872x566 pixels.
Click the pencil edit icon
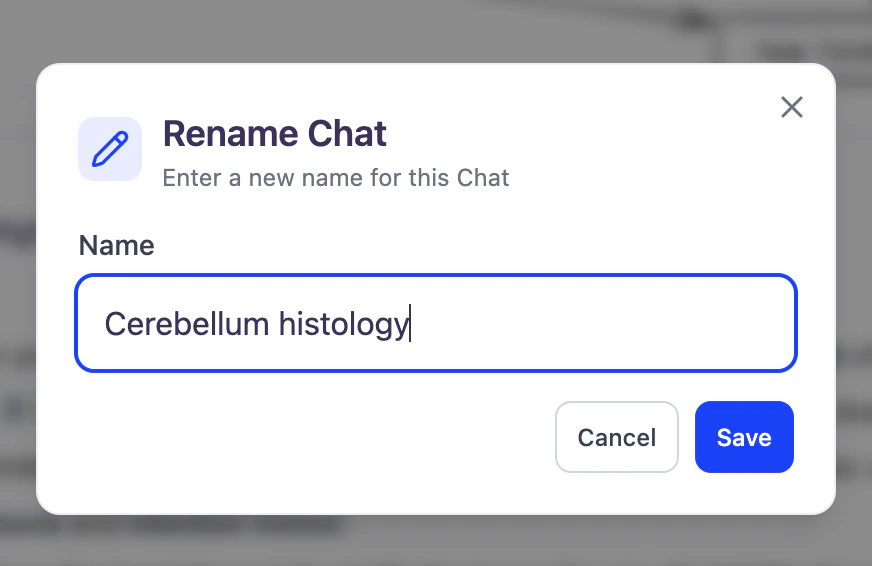tap(110, 149)
